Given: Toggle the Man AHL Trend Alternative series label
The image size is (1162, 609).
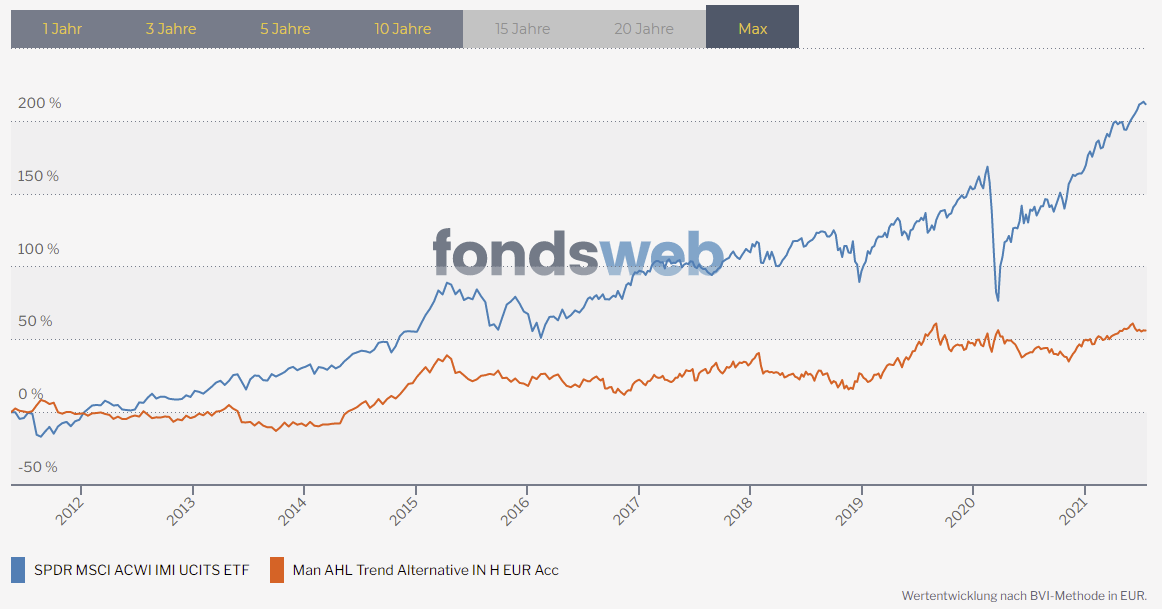Looking at the screenshot, I should tap(425, 570).
